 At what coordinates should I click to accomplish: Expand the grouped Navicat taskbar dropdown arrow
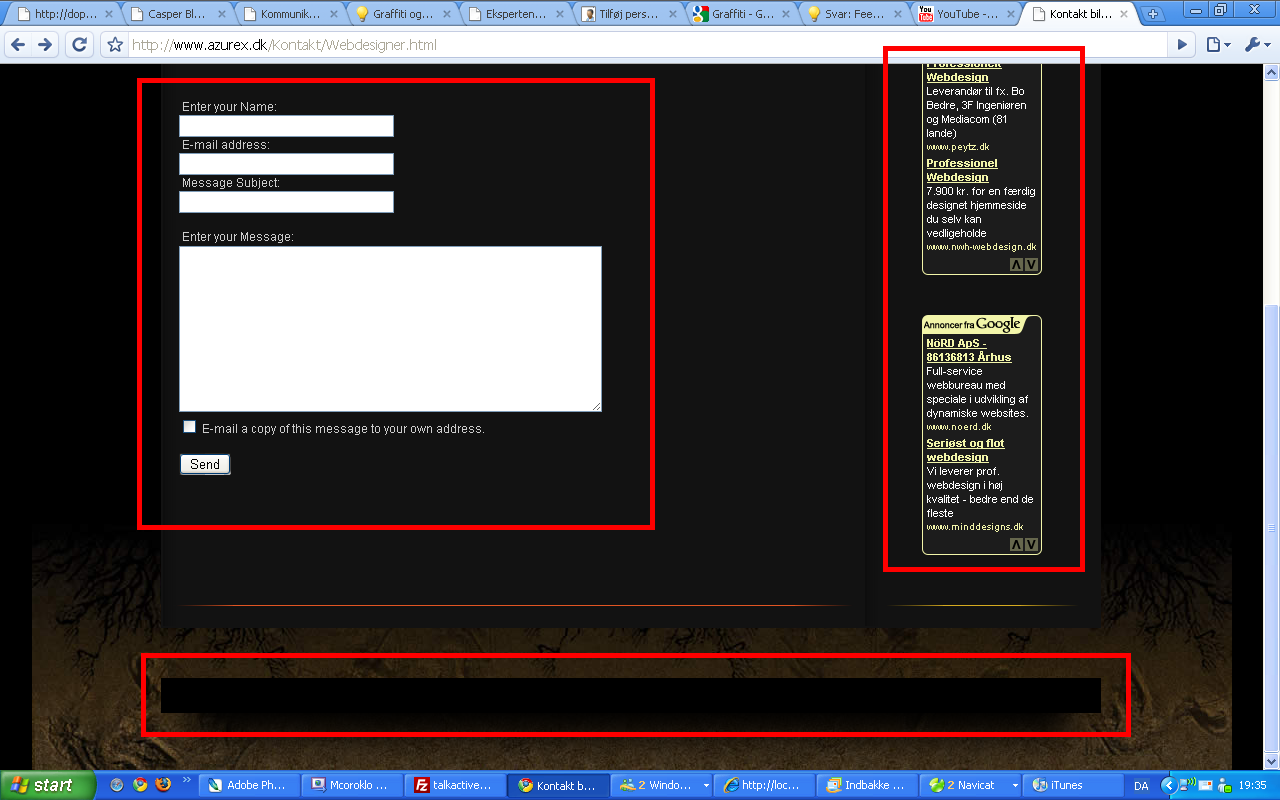pyautogui.click(x=1015, y=785)
